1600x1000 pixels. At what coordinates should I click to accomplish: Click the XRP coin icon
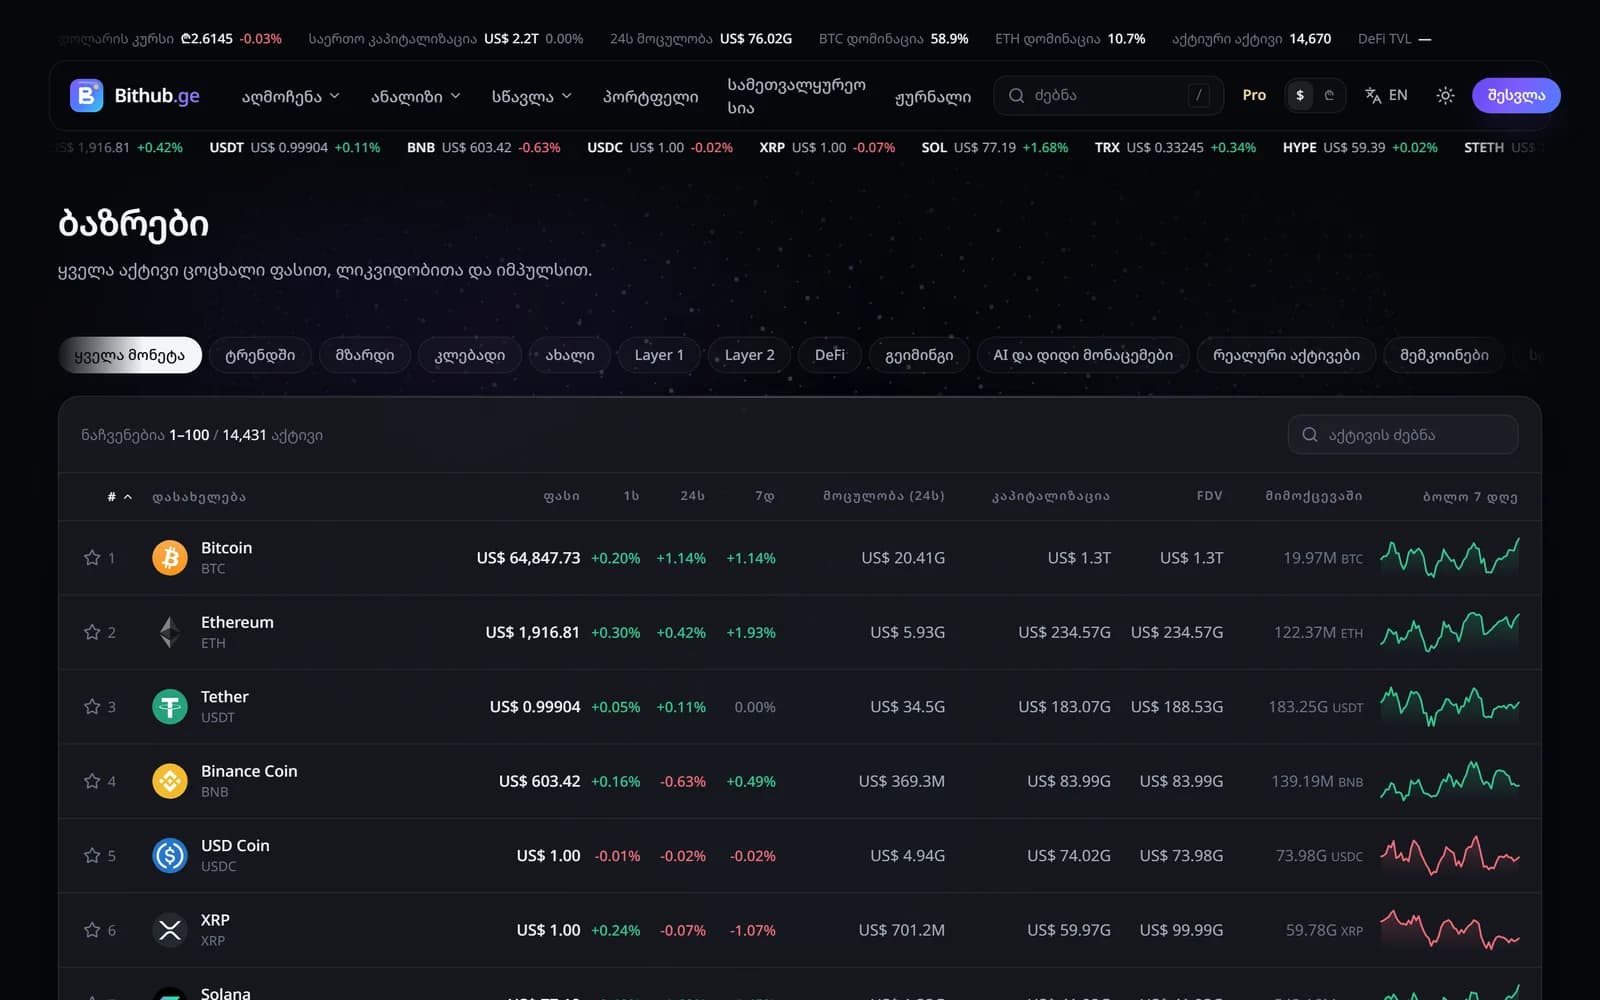[170, 930]
